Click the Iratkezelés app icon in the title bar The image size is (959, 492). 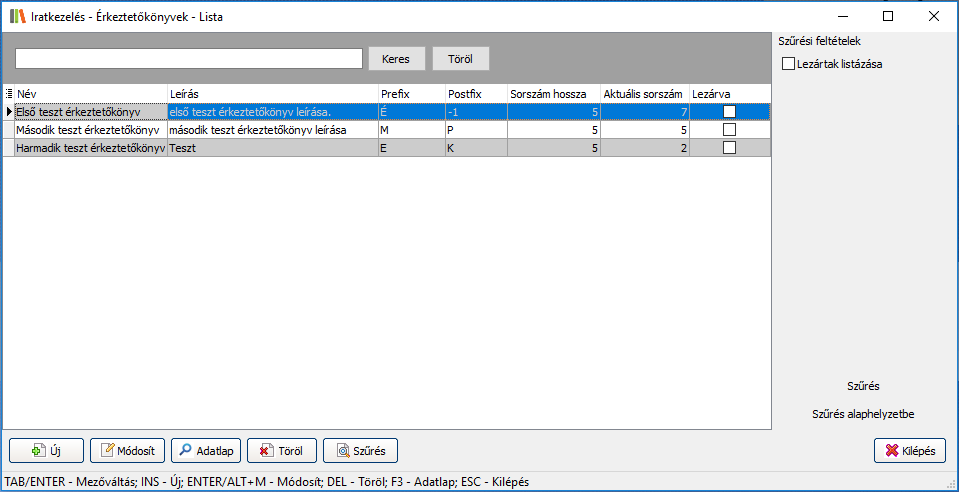[x=17, y=16]
